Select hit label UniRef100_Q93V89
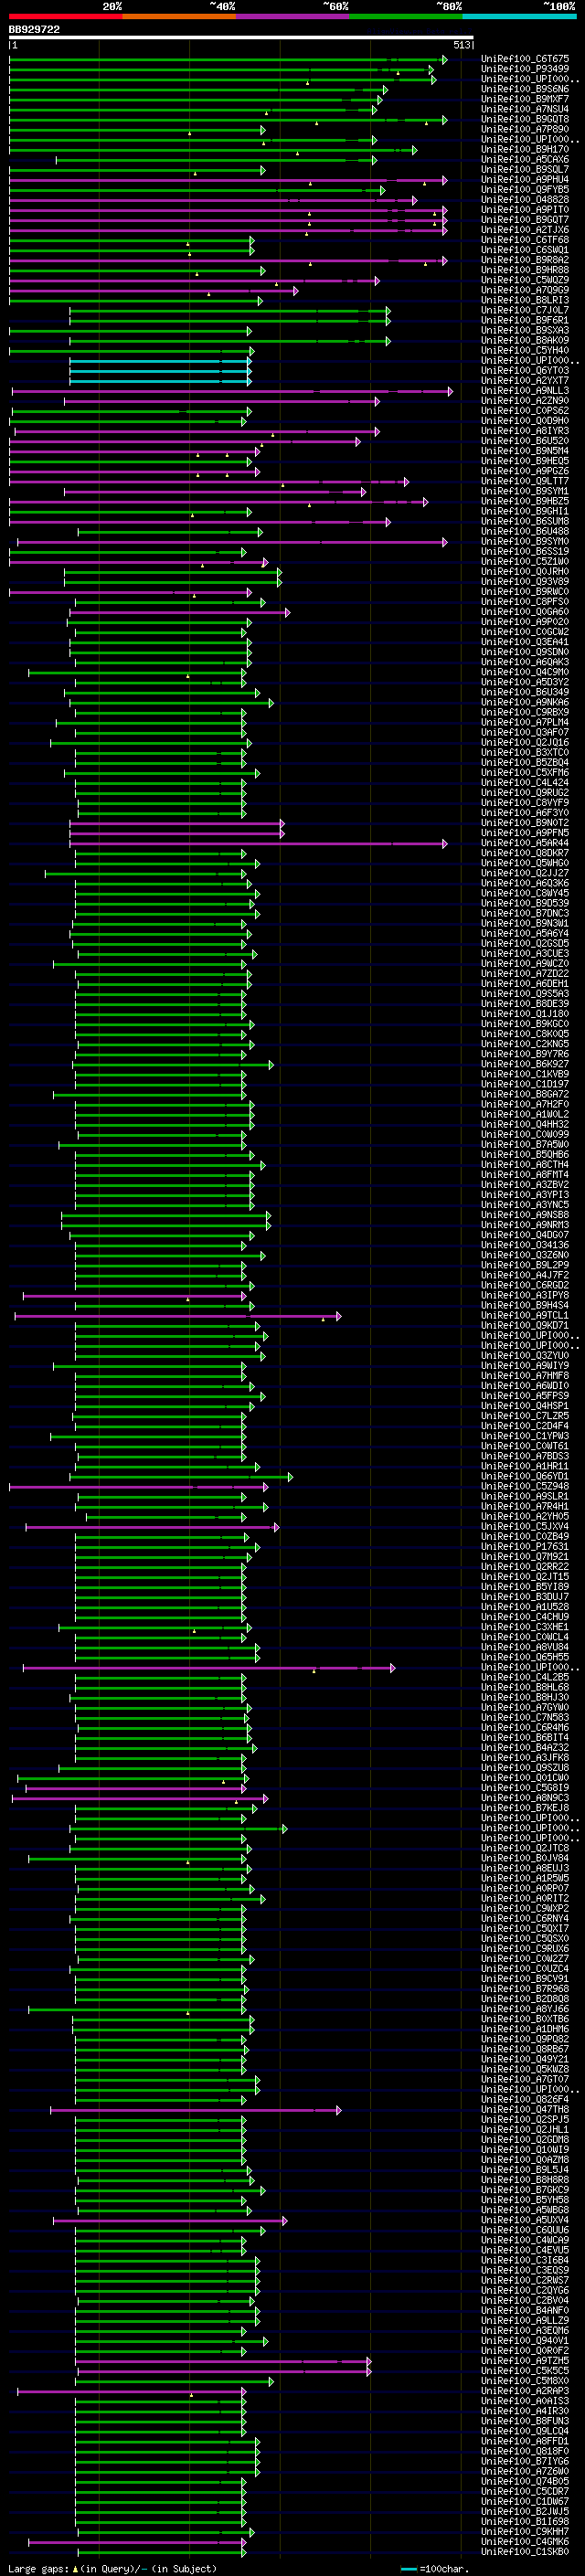 525,582
